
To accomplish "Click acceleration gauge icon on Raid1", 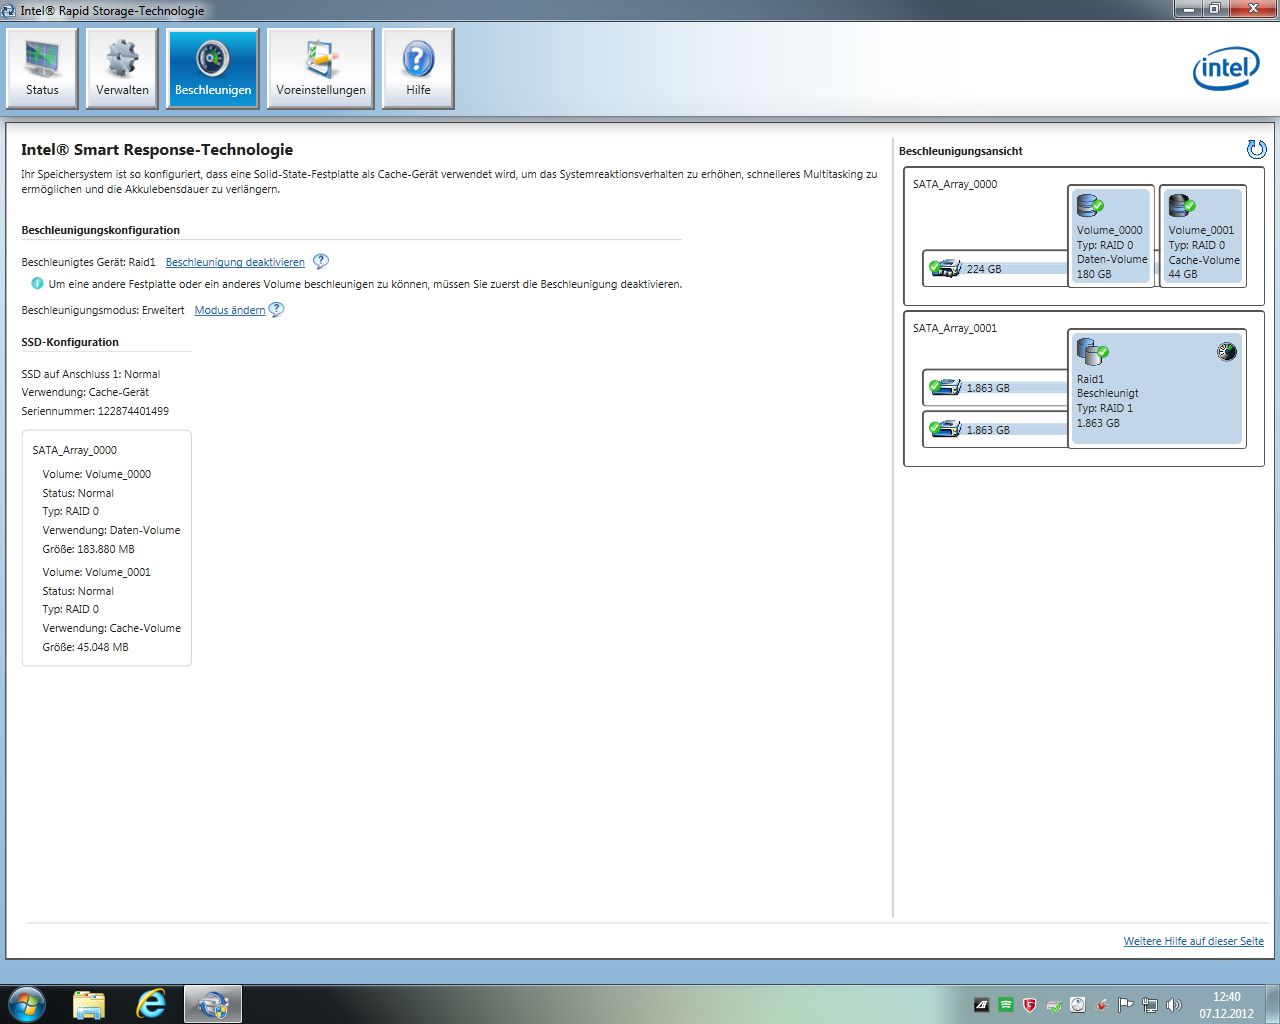I will (1227, 351).
